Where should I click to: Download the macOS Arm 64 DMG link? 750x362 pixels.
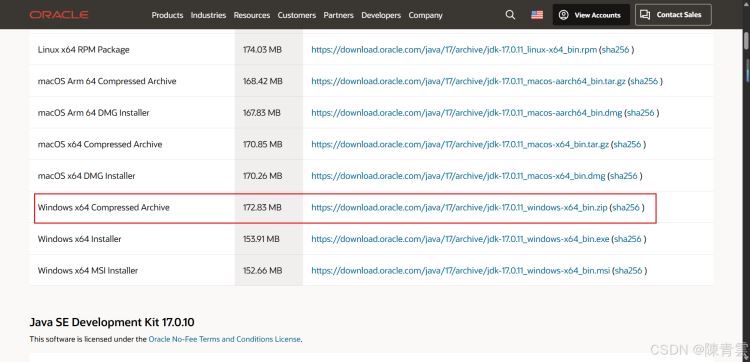467,113
